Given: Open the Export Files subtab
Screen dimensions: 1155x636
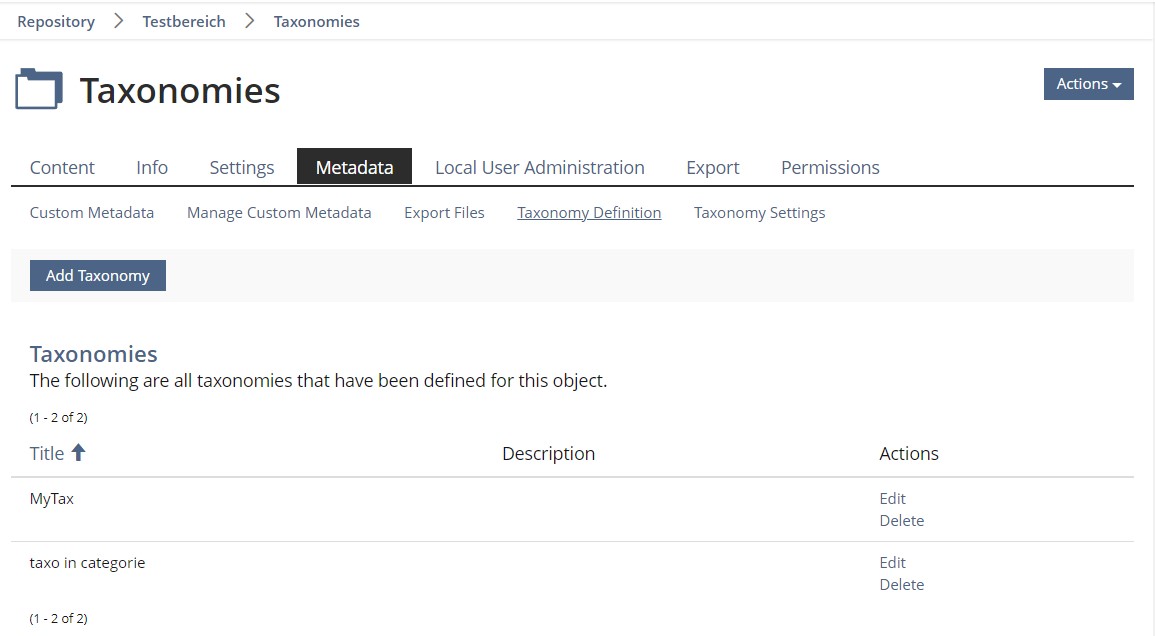Looking at the screenshot, I should (444, 213).
